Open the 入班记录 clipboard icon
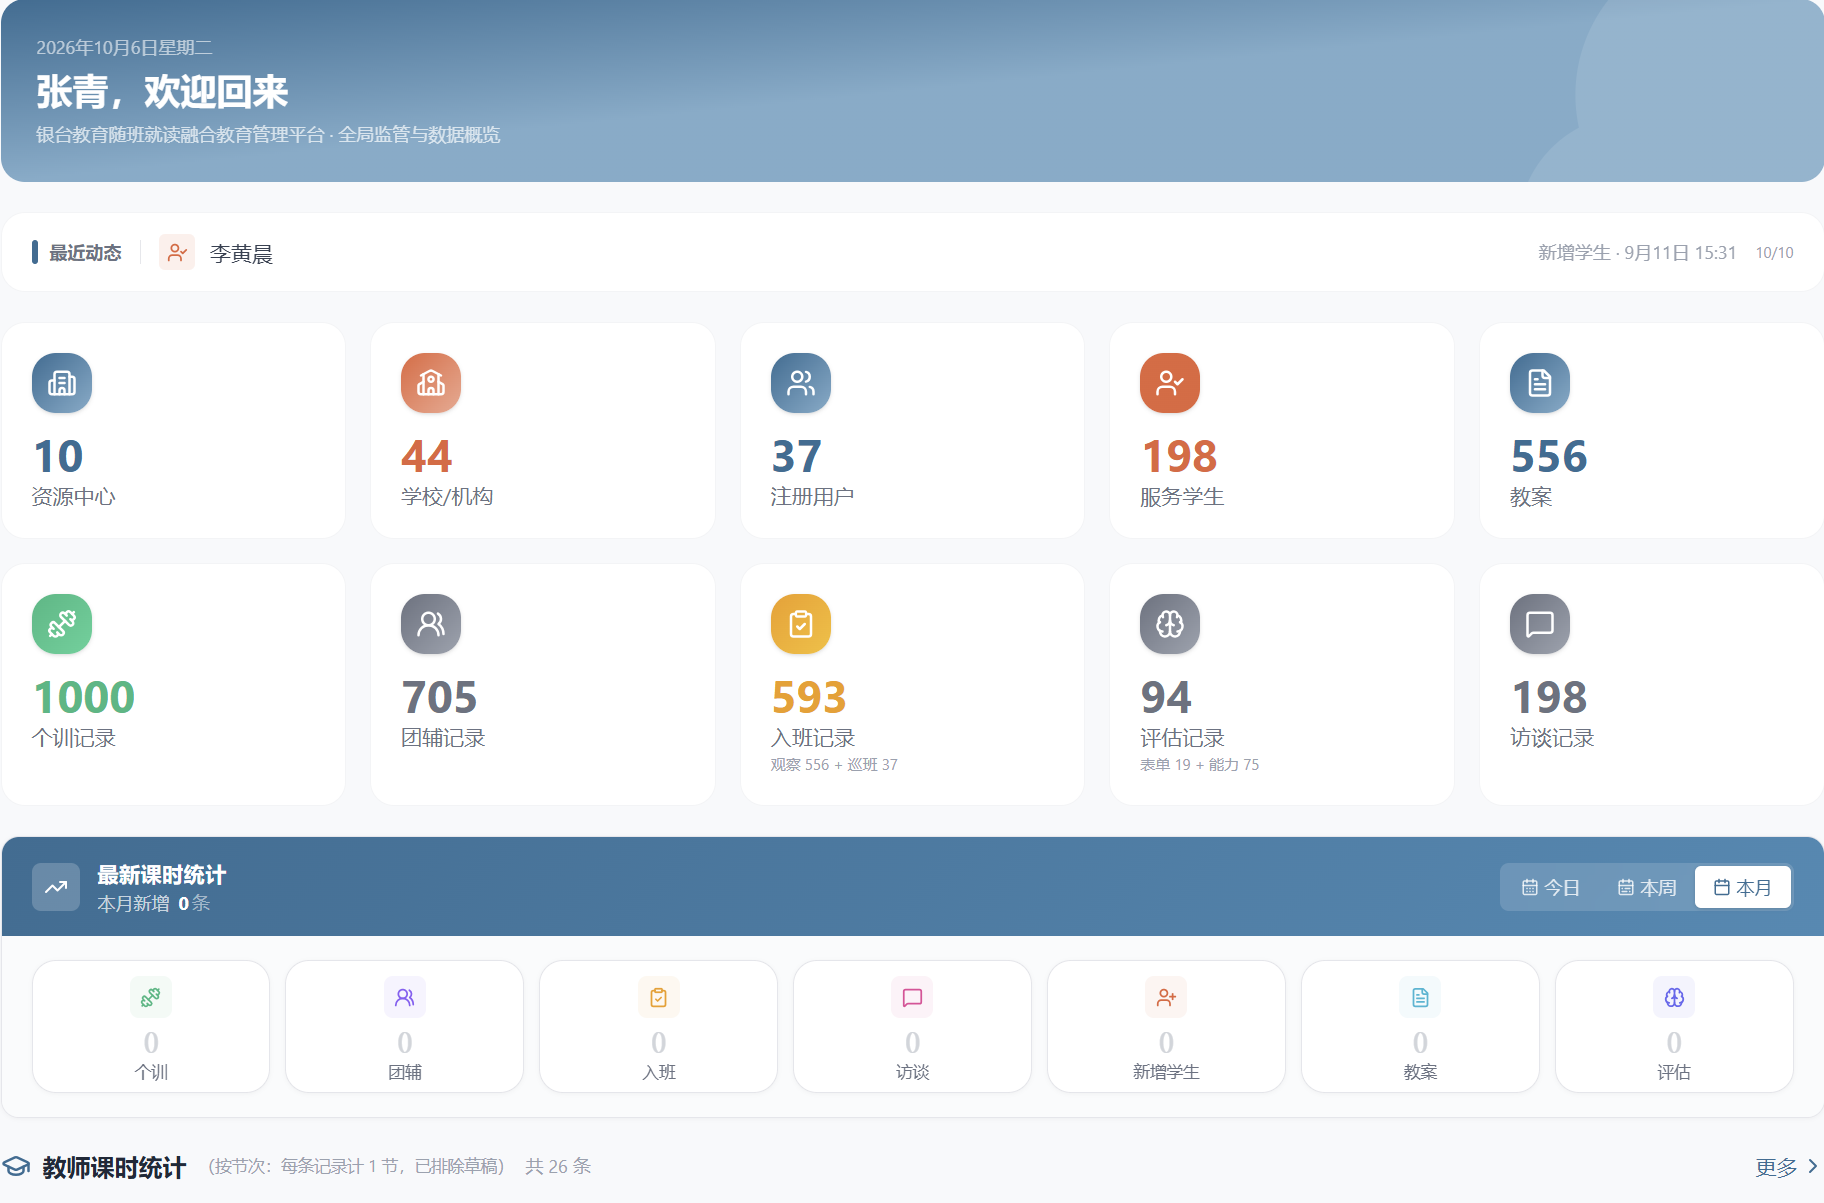The image size is (1824, 1203). 801,624
